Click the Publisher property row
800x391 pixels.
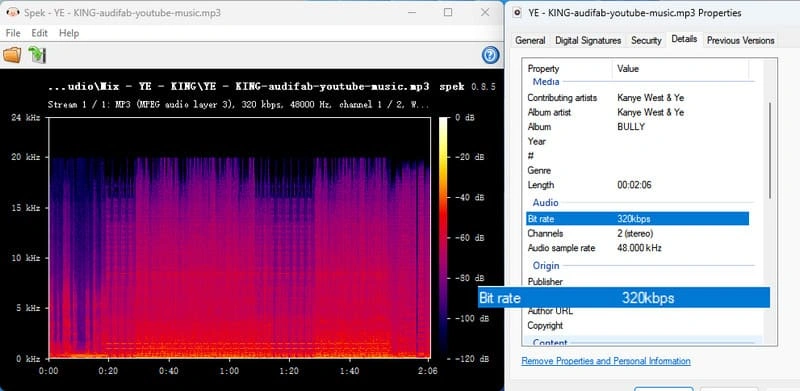[637, 282]
